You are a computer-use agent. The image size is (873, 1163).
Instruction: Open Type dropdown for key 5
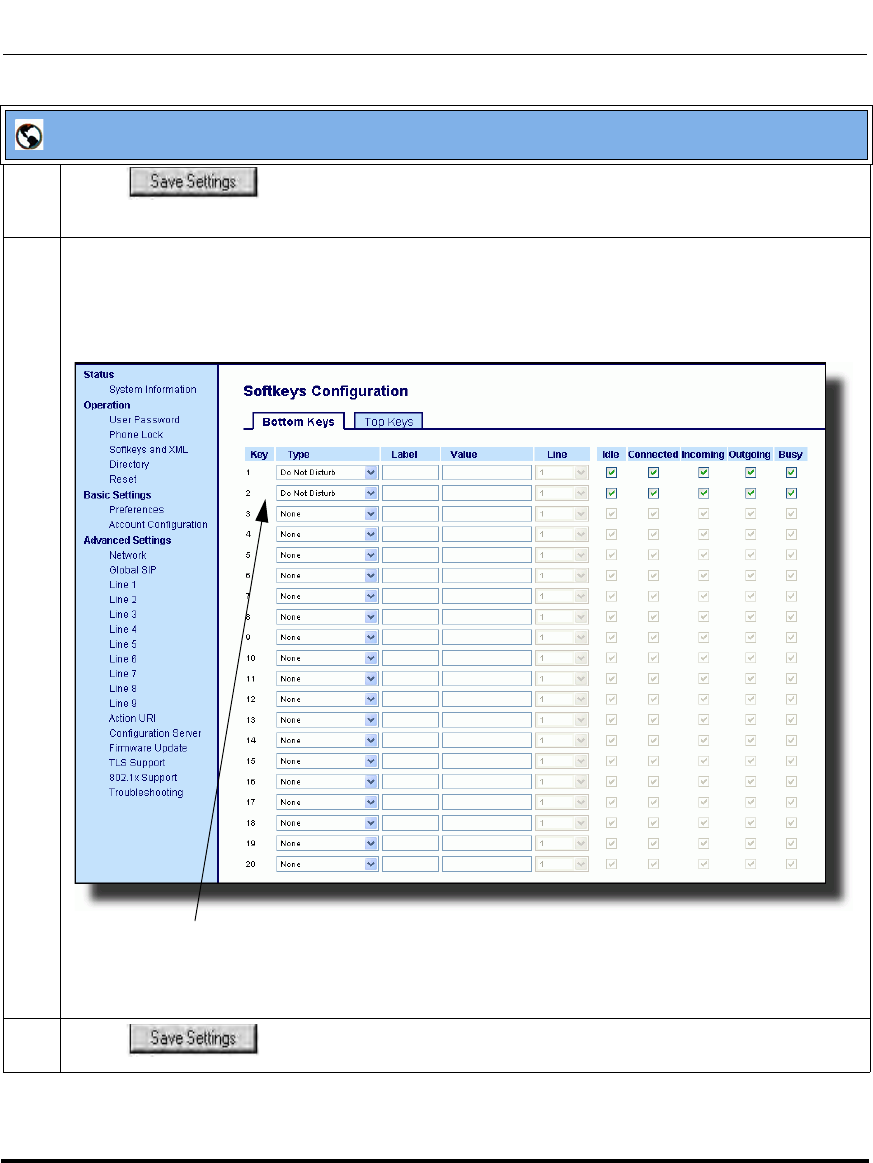tap(327, 555)
